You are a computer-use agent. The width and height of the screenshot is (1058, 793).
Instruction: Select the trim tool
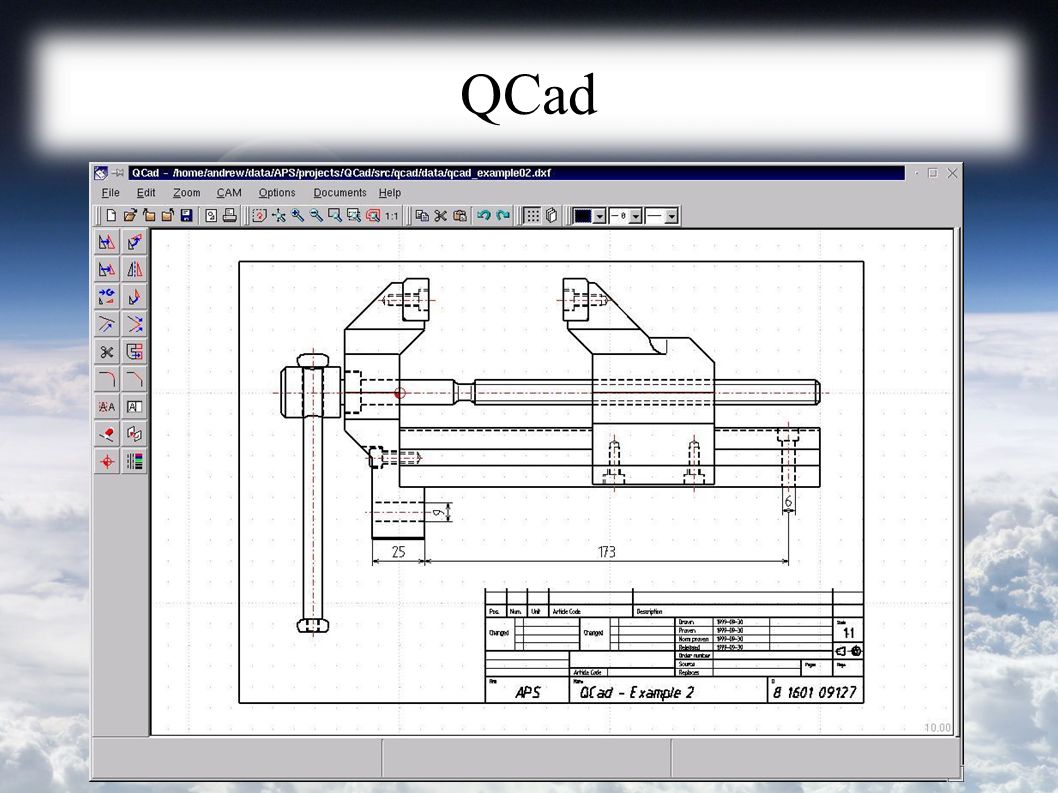107,324
